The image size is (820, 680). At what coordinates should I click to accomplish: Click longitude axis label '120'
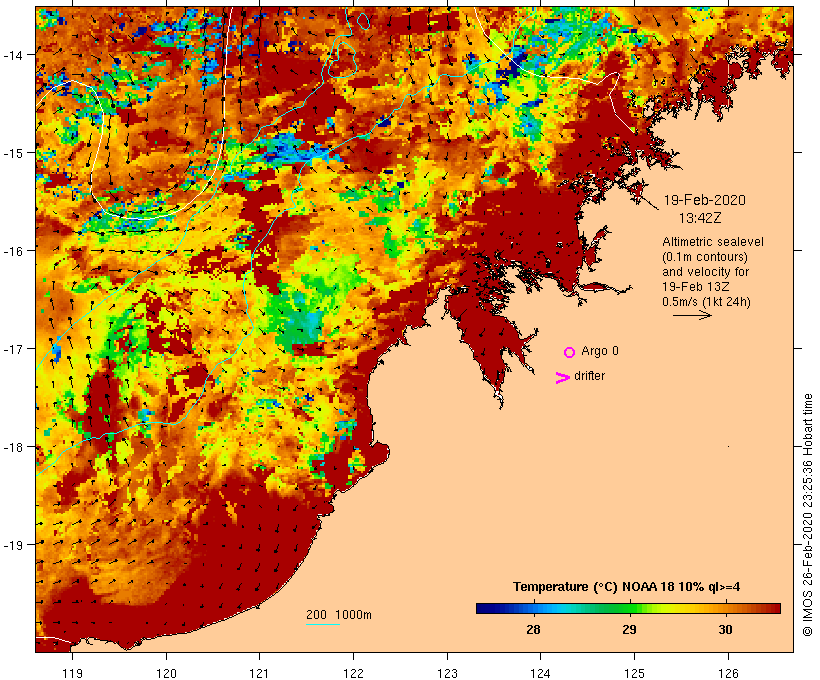point(166,673)
